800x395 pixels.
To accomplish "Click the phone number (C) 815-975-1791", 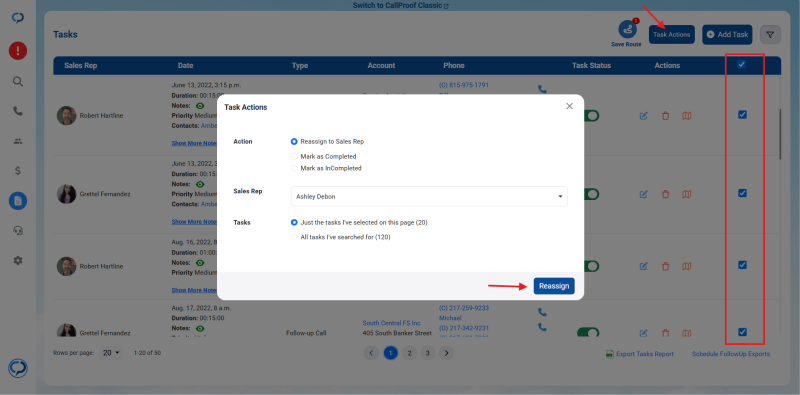I will (x=464, y=85).
